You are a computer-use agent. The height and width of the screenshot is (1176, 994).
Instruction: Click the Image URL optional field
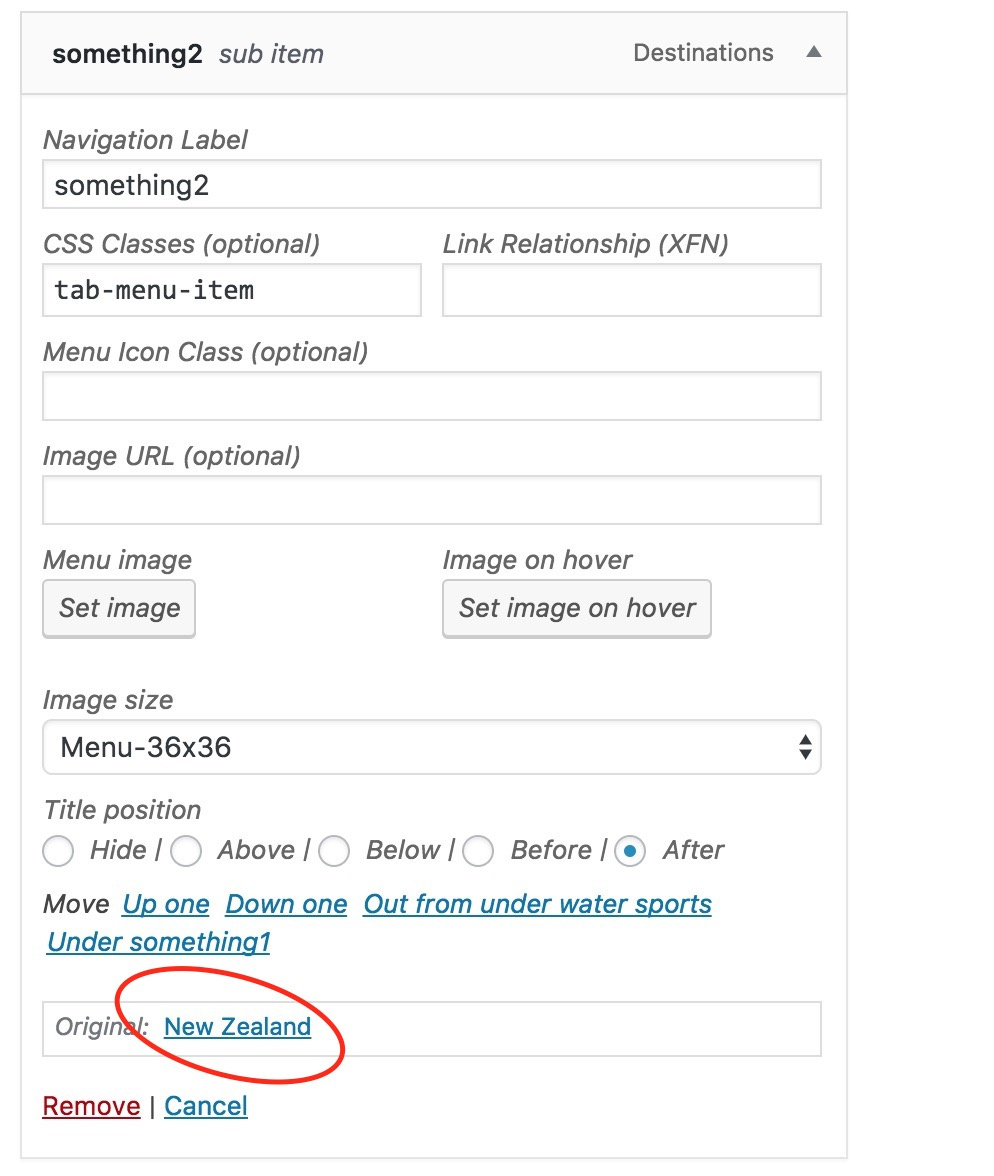tap(431, 500)
